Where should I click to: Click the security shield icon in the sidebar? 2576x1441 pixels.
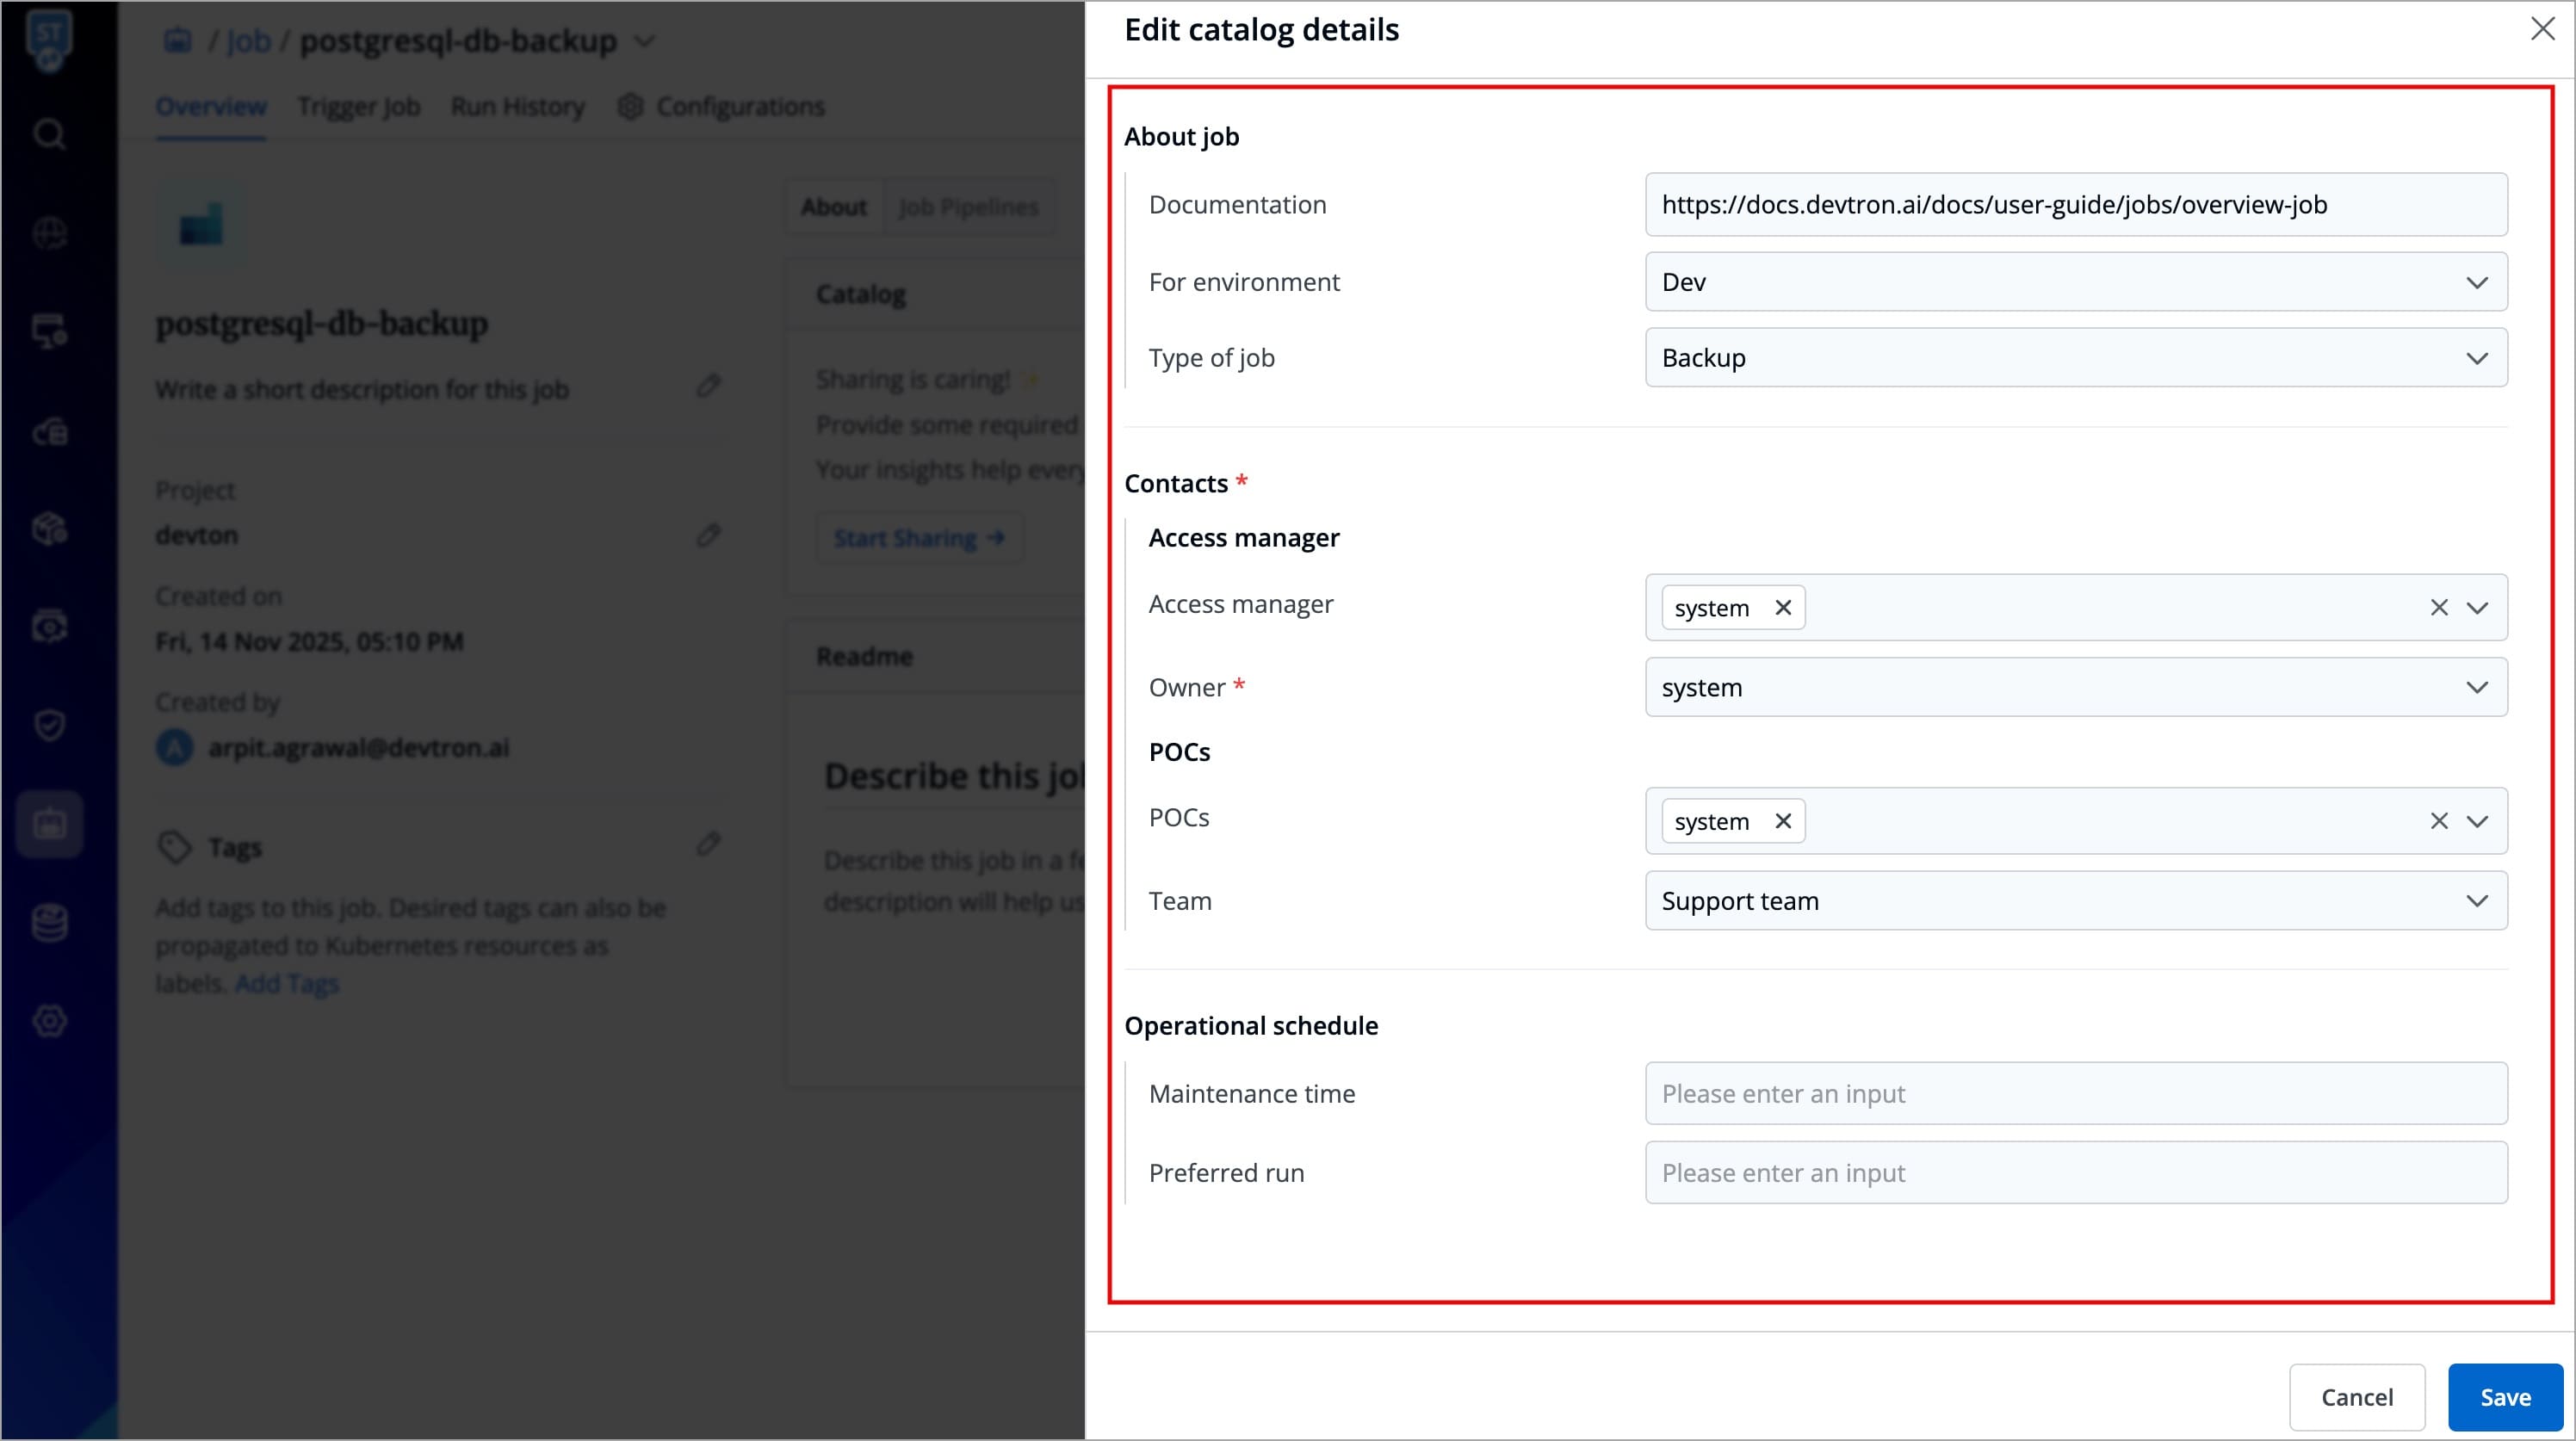[x=49, y=725]
